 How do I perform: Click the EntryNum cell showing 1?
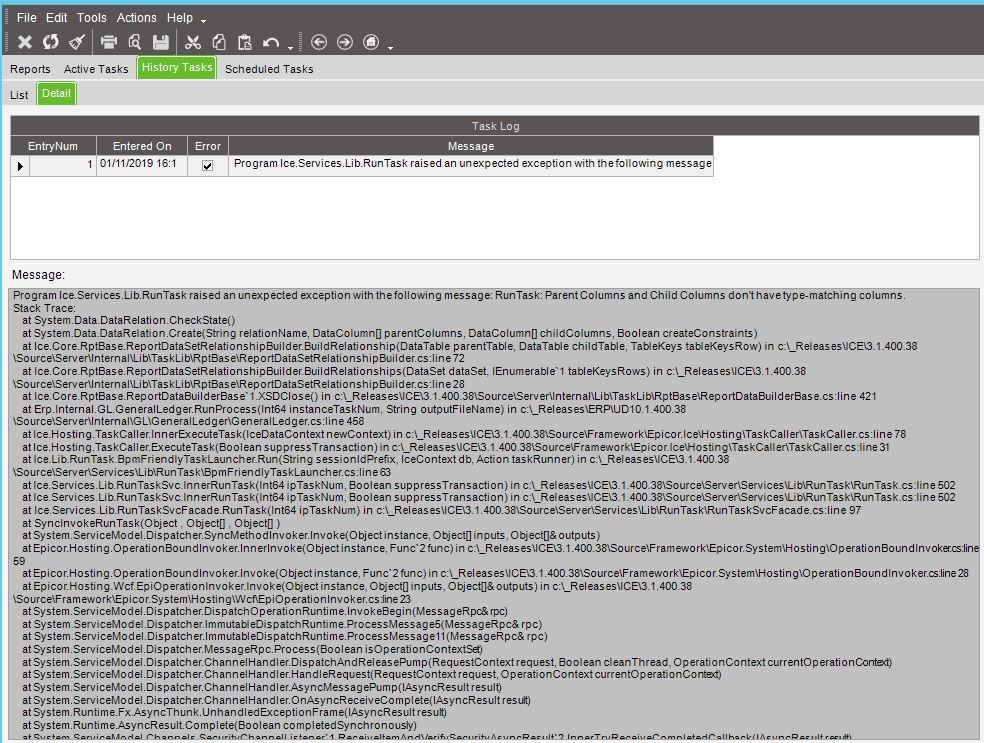63,165
